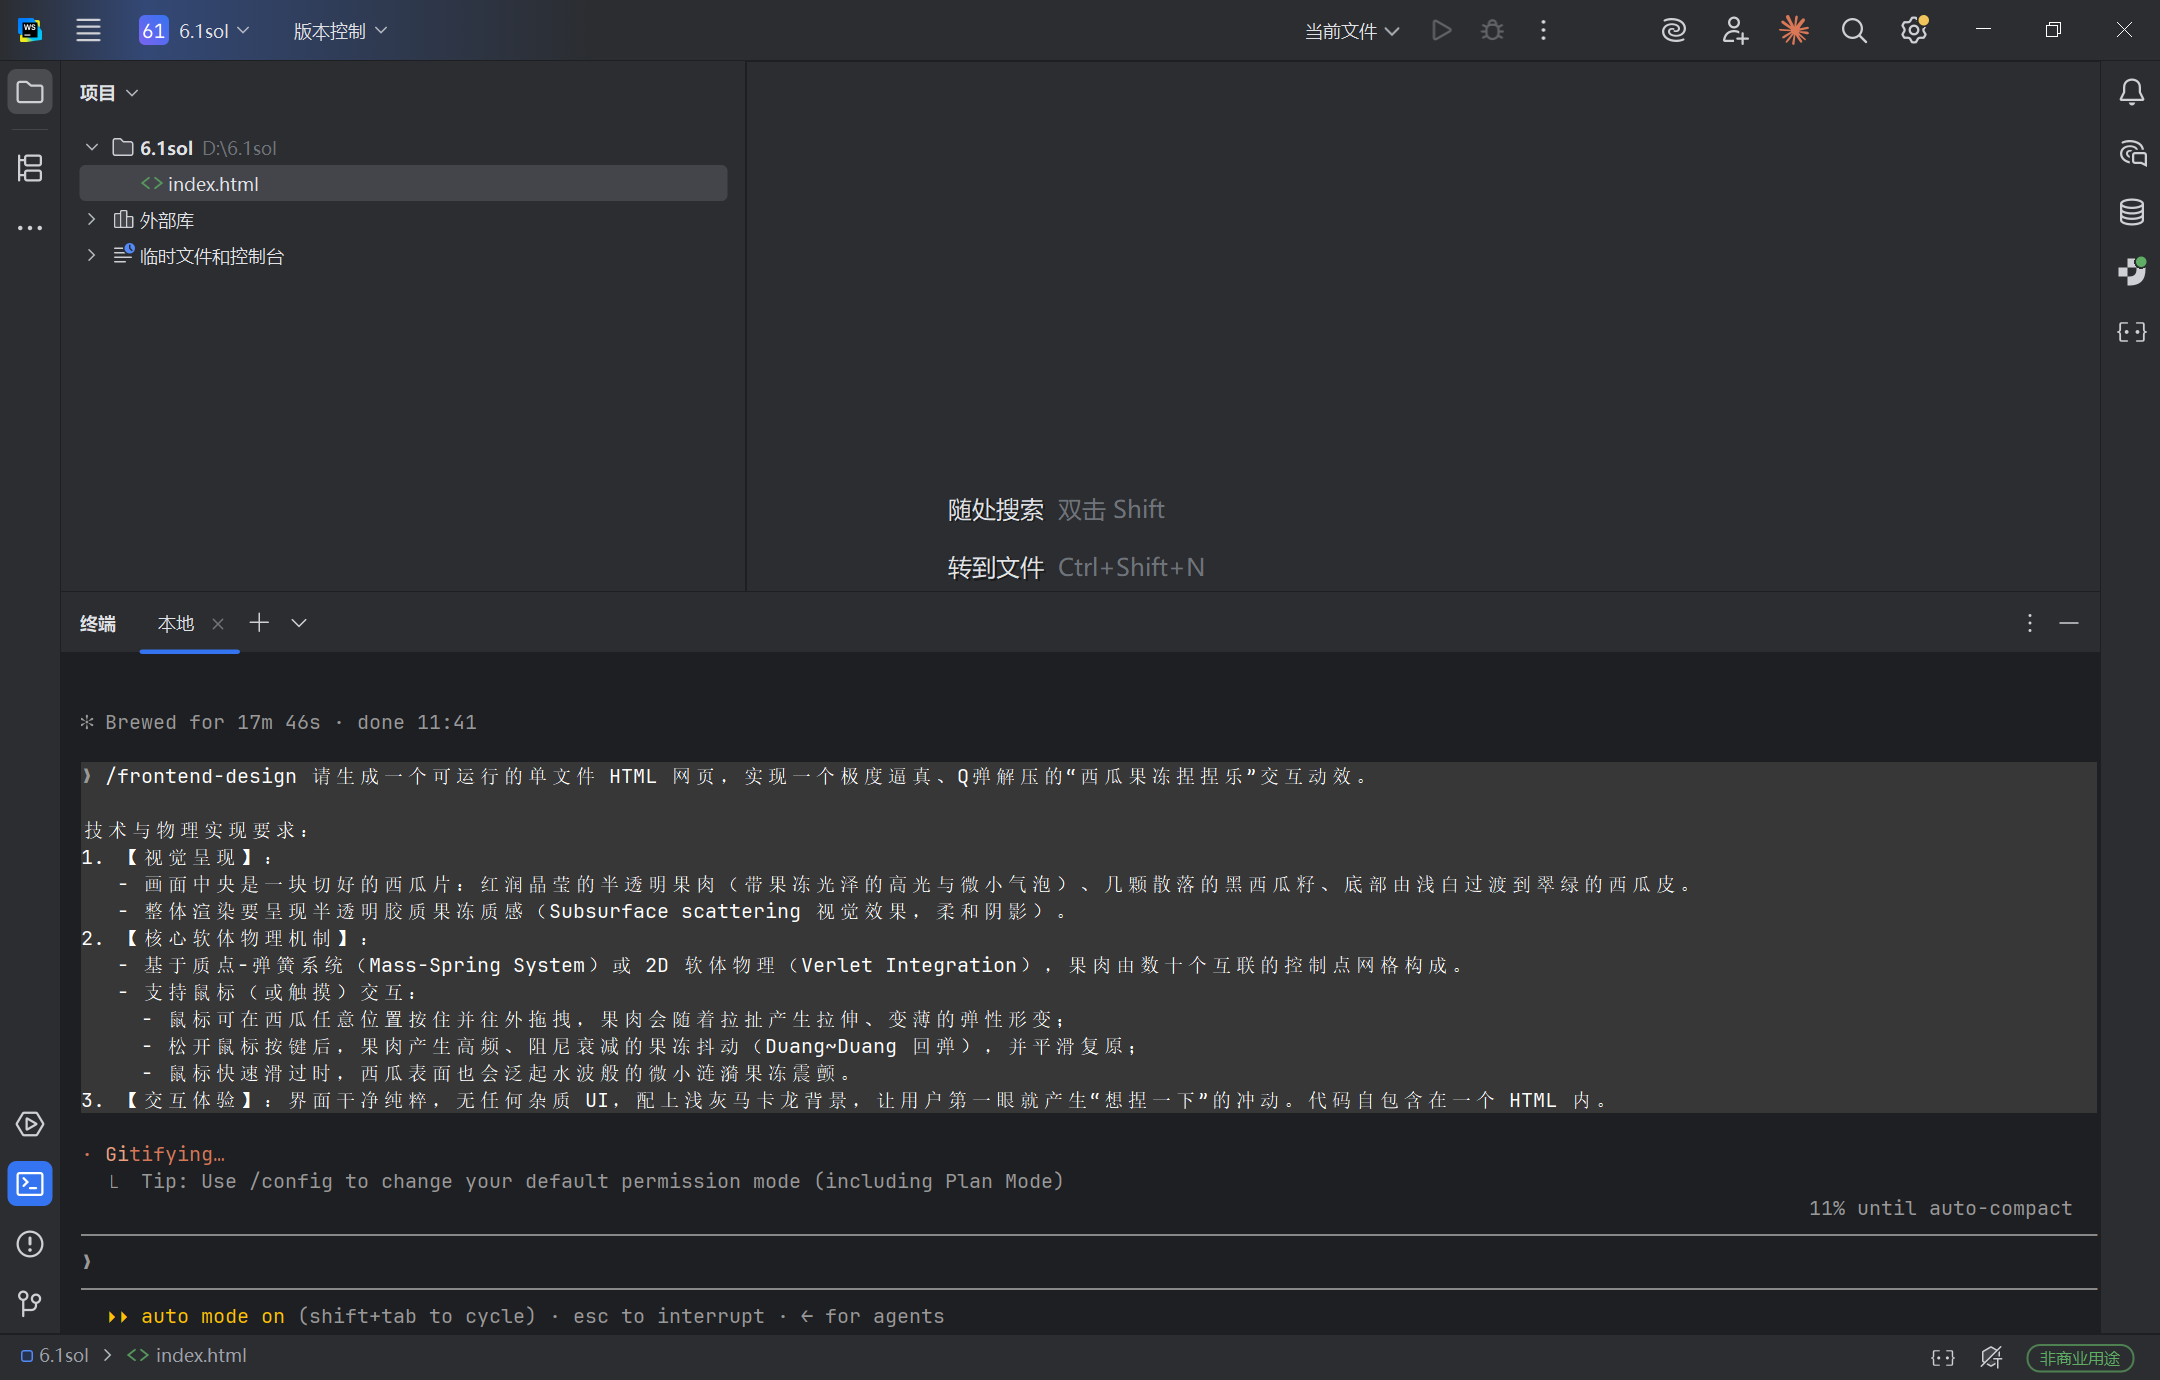Toggle the Problems tool window icon

click(30, 1244)
